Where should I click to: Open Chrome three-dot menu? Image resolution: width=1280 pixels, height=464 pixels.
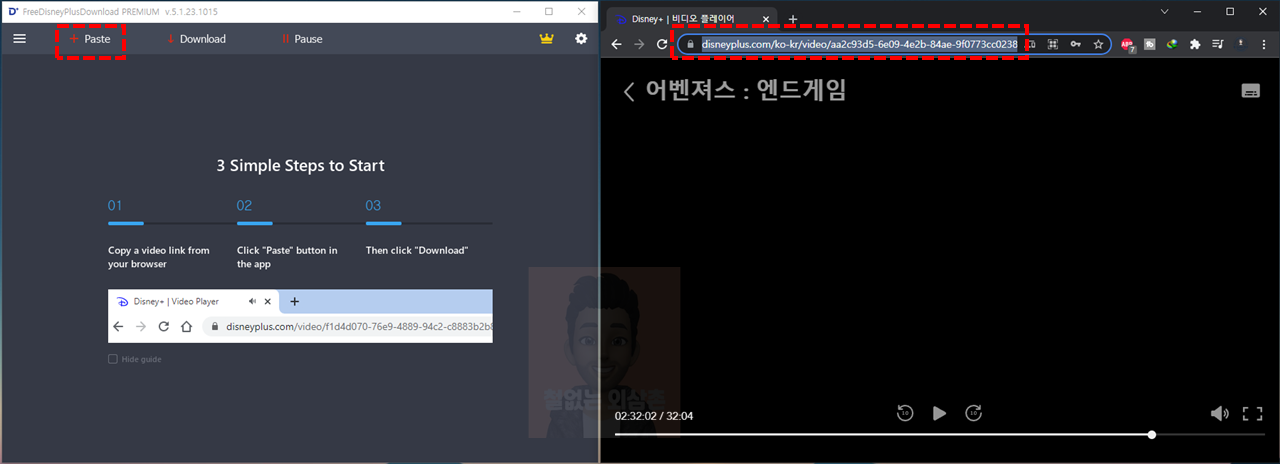coord(1263,44)
